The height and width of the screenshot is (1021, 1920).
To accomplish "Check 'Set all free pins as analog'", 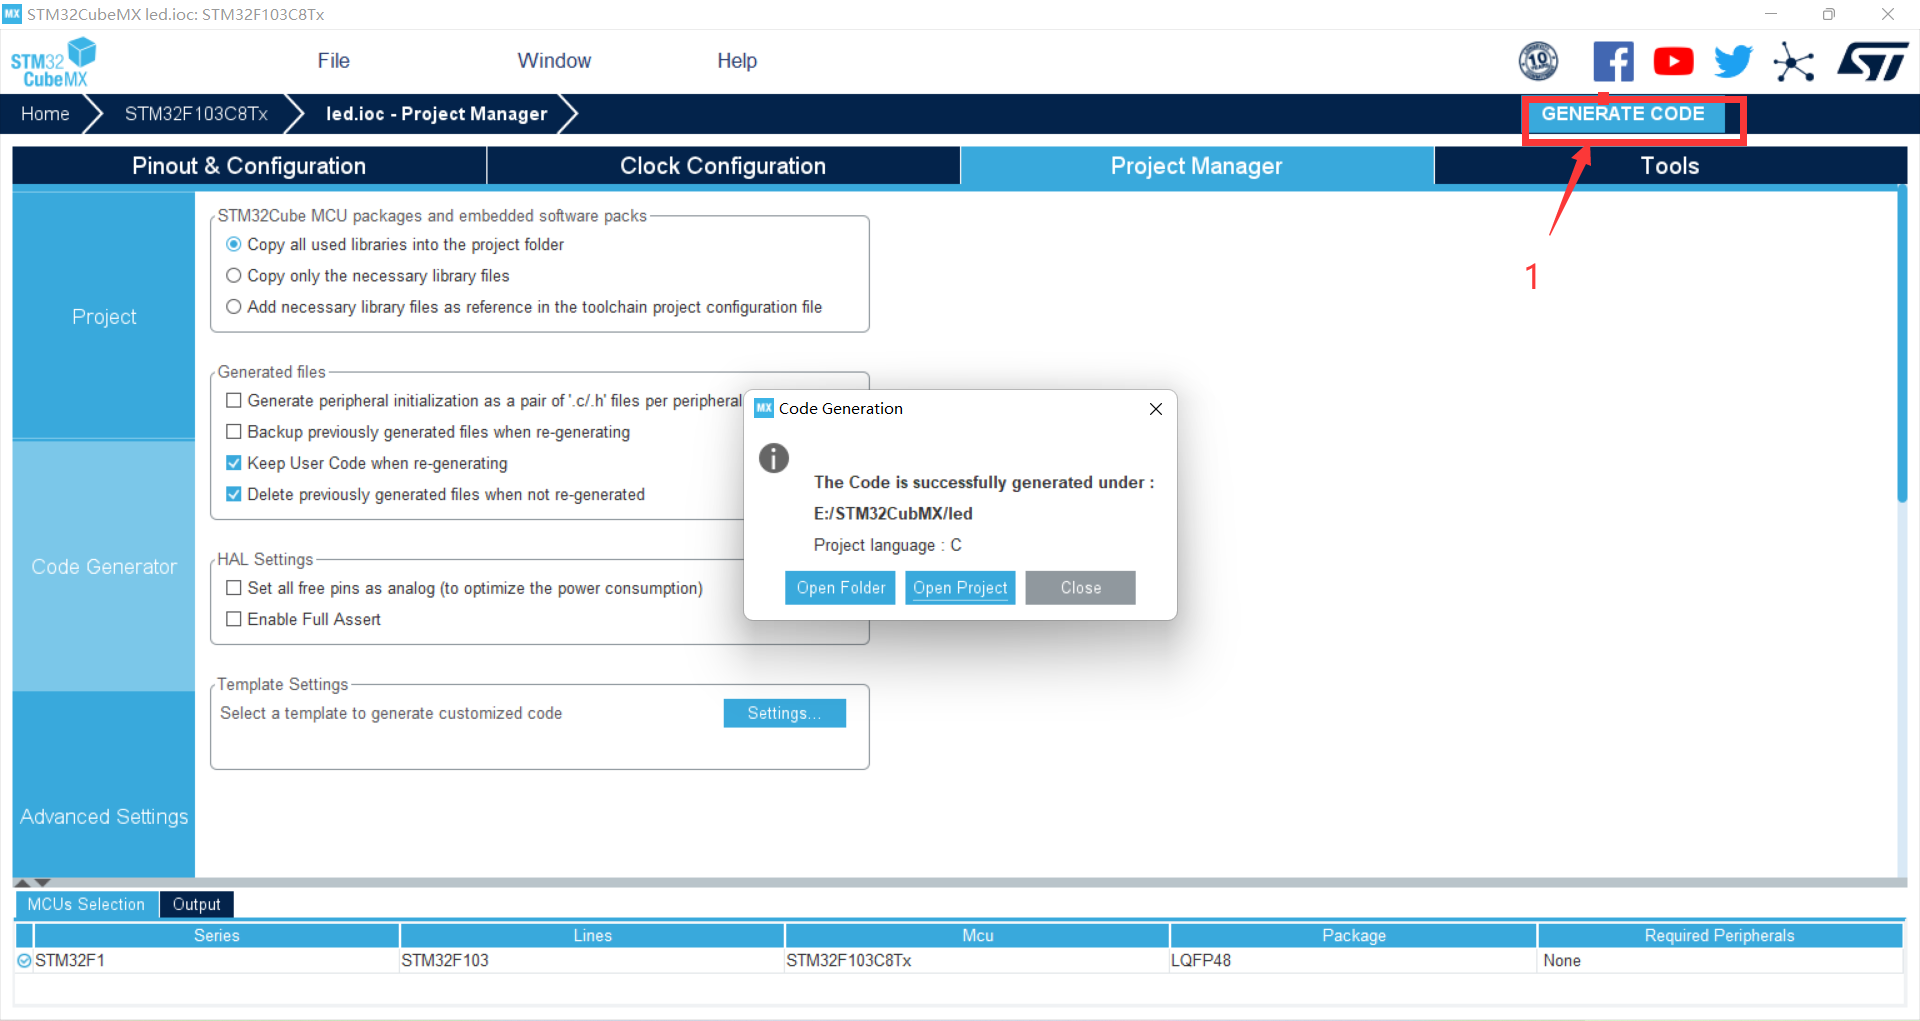I will pos(233,587).
